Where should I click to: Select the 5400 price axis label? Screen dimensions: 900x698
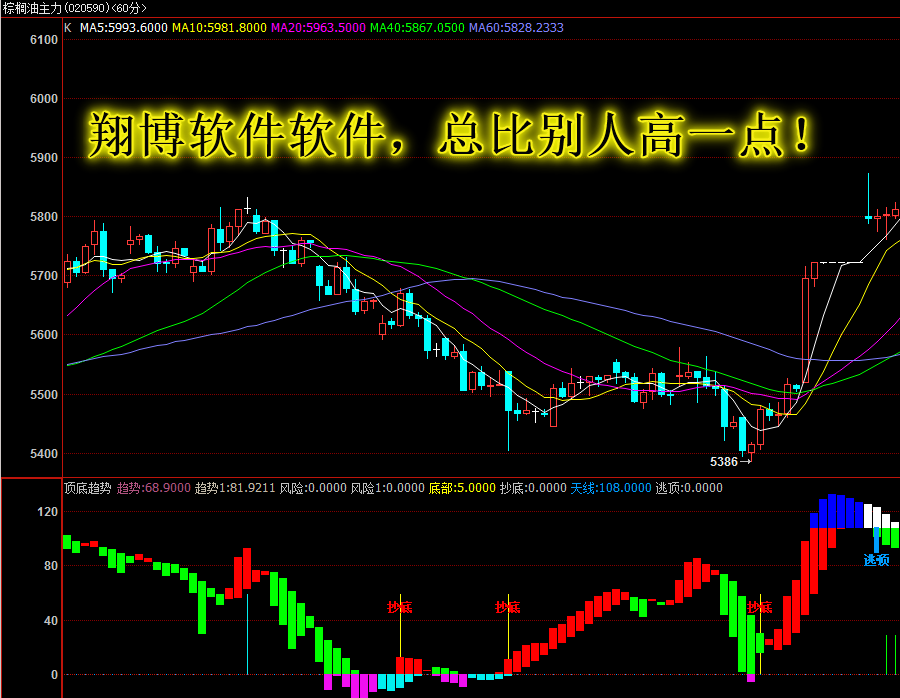click(44, 454)
